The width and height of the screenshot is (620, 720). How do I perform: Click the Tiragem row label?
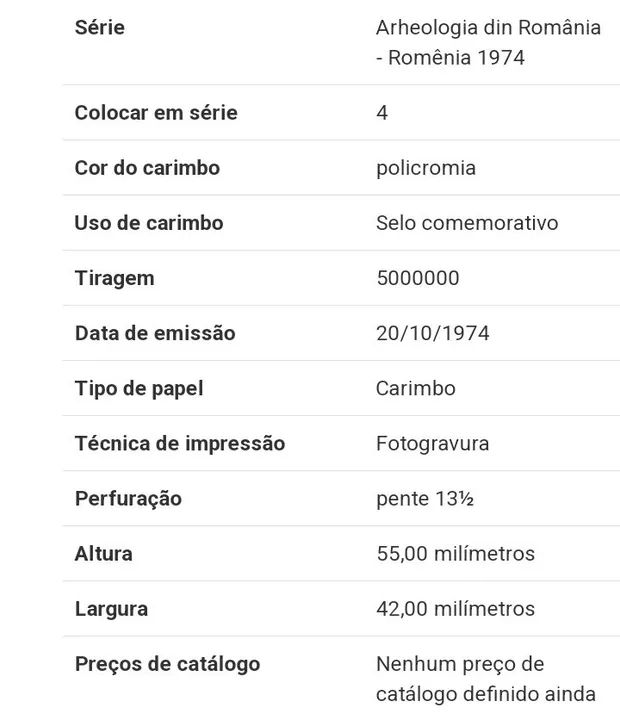[x=114, y=278]
